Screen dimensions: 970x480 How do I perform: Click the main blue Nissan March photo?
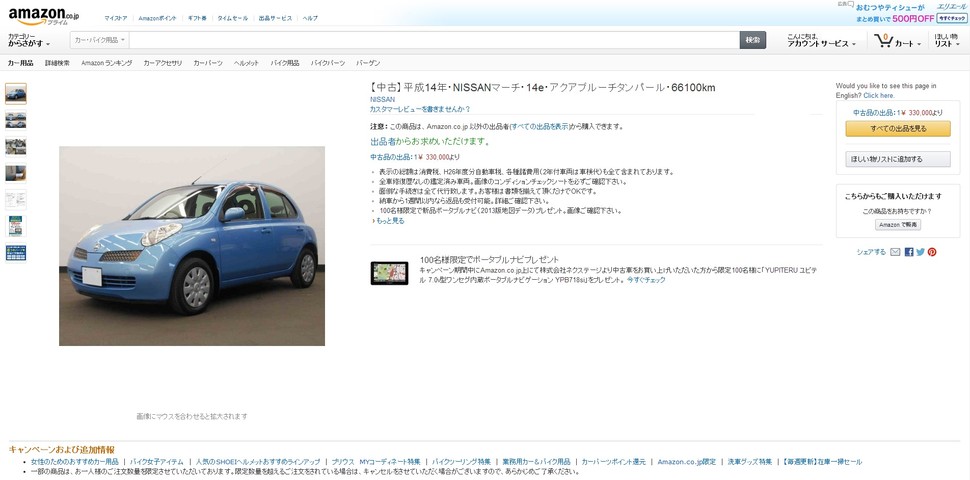pos(192,246)
